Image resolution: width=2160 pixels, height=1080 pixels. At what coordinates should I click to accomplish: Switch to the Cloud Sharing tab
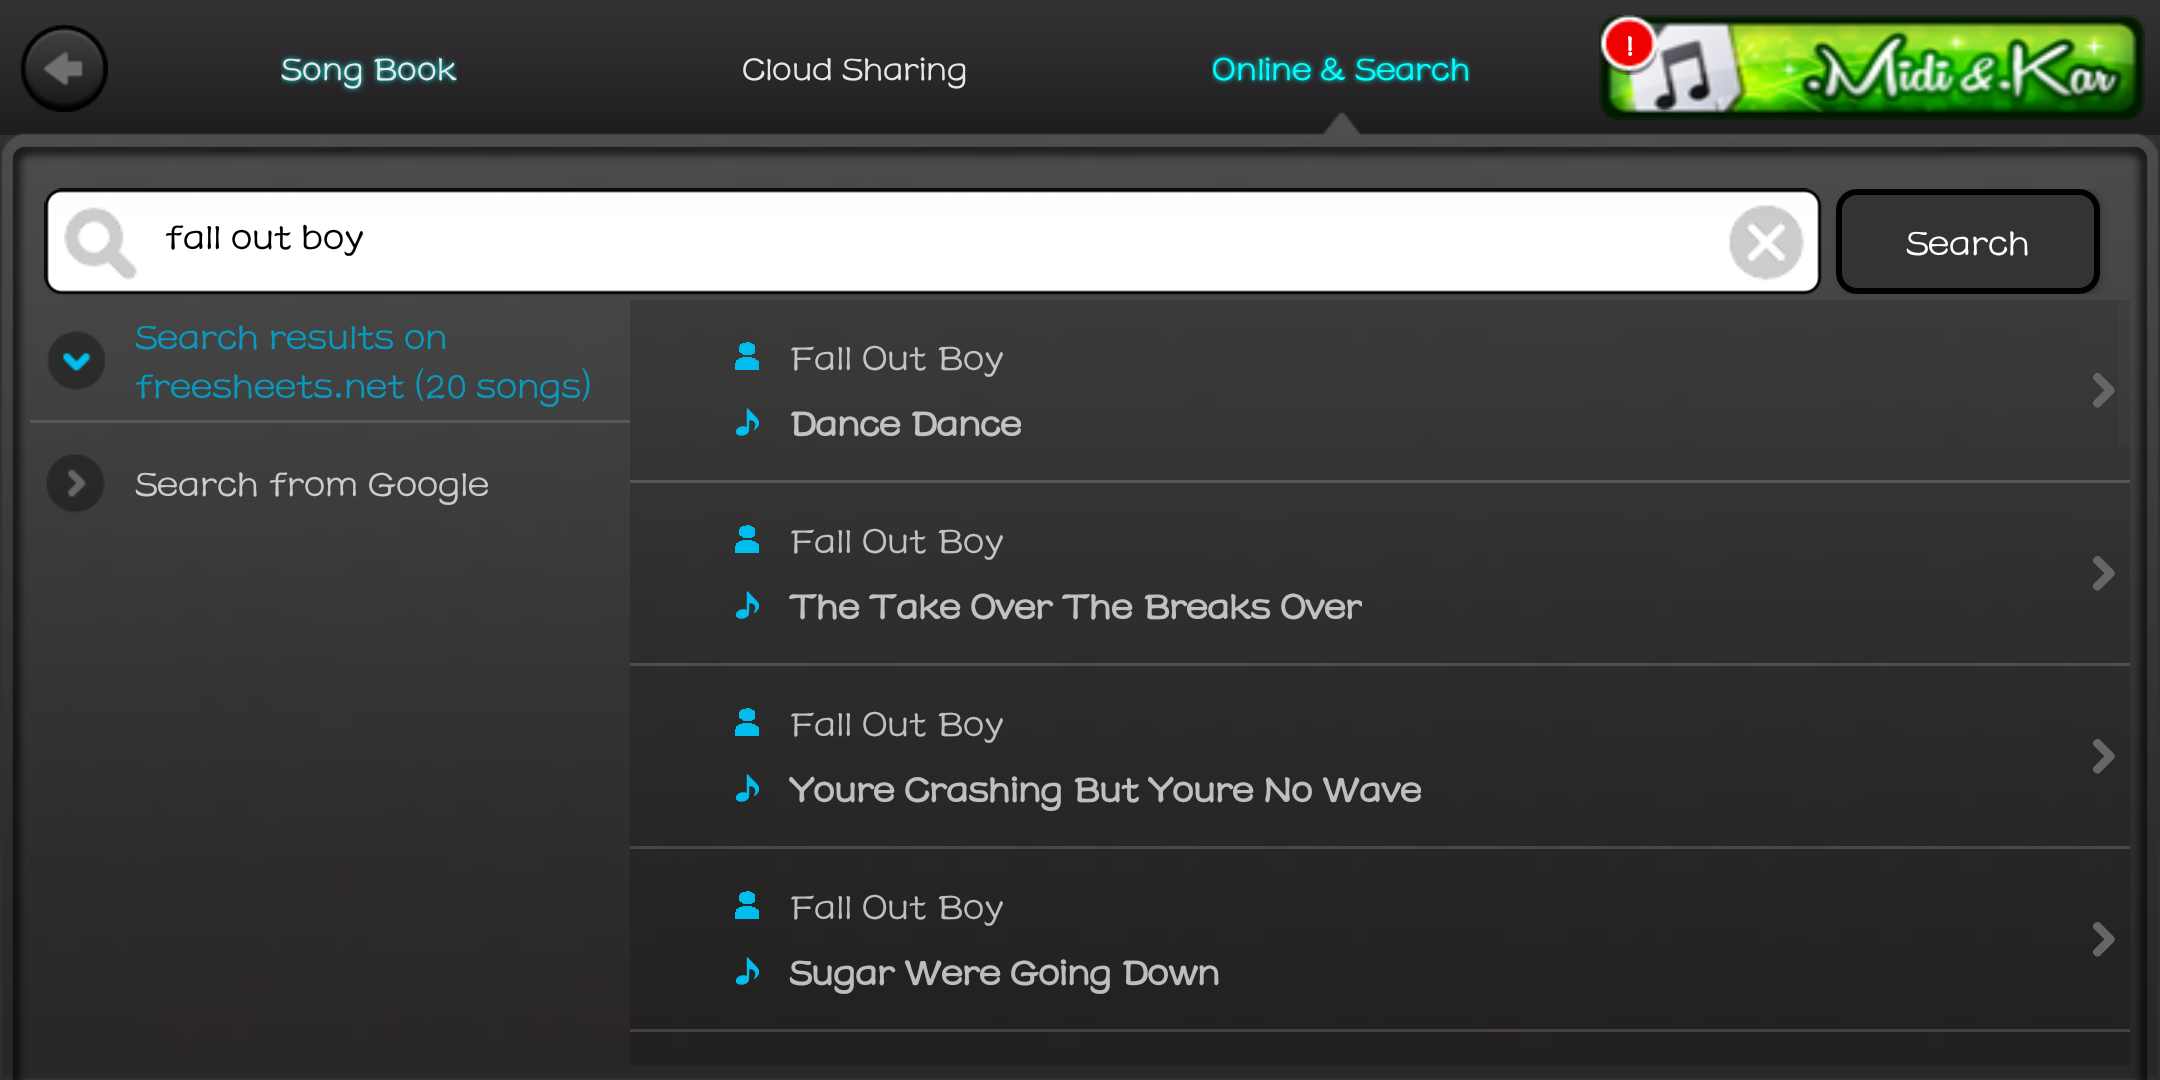(854, 70)
